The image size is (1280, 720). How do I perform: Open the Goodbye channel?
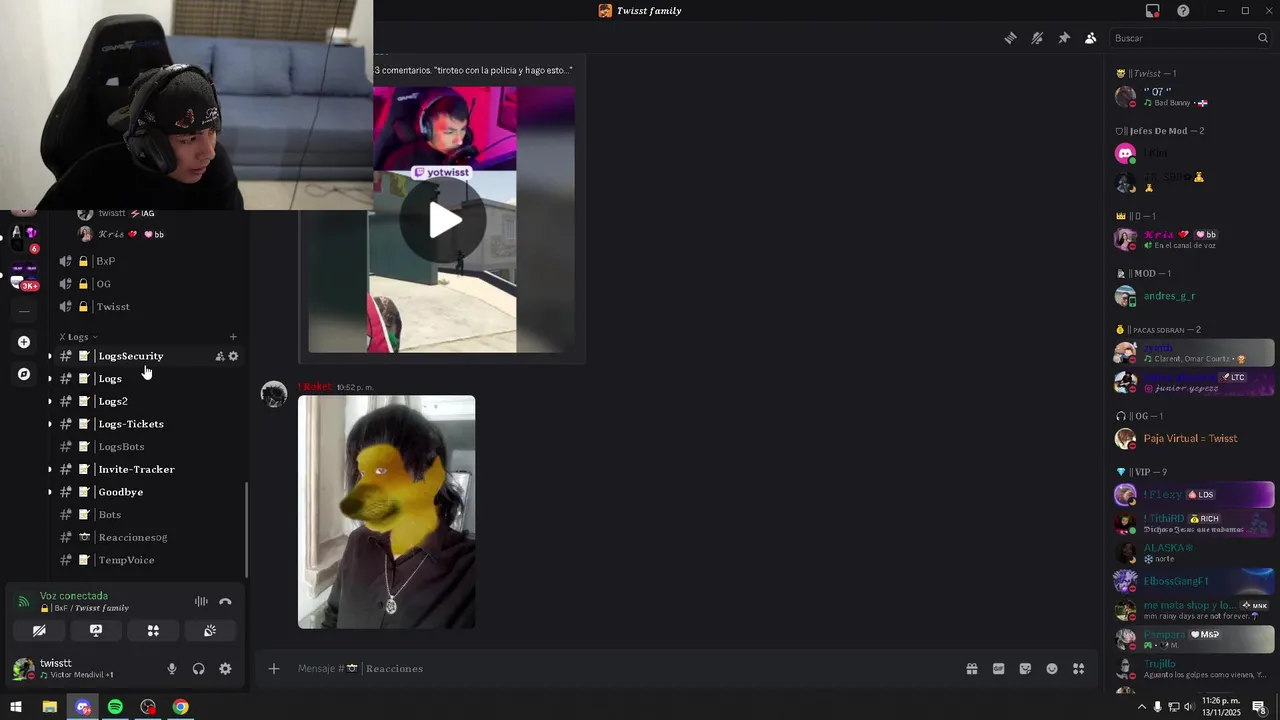coord(120,492)
